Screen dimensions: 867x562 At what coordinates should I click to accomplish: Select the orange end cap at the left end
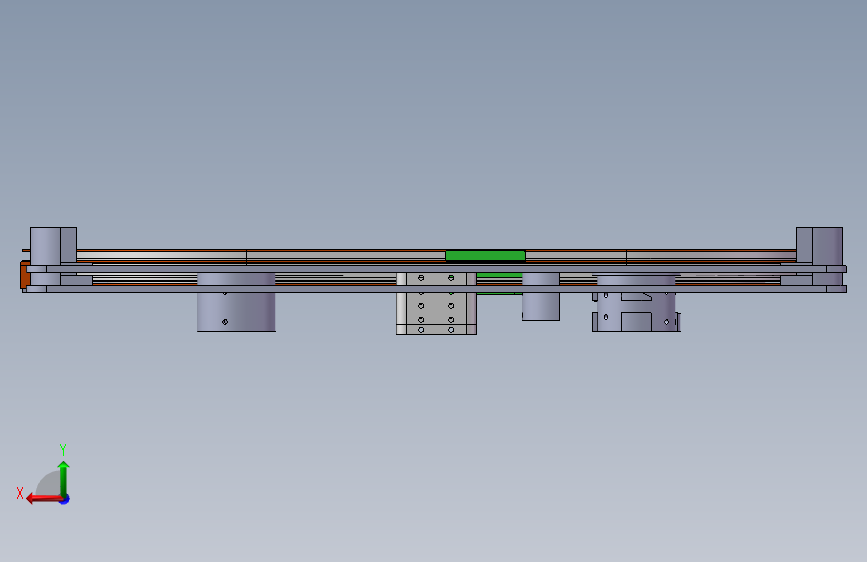[25, 275]
